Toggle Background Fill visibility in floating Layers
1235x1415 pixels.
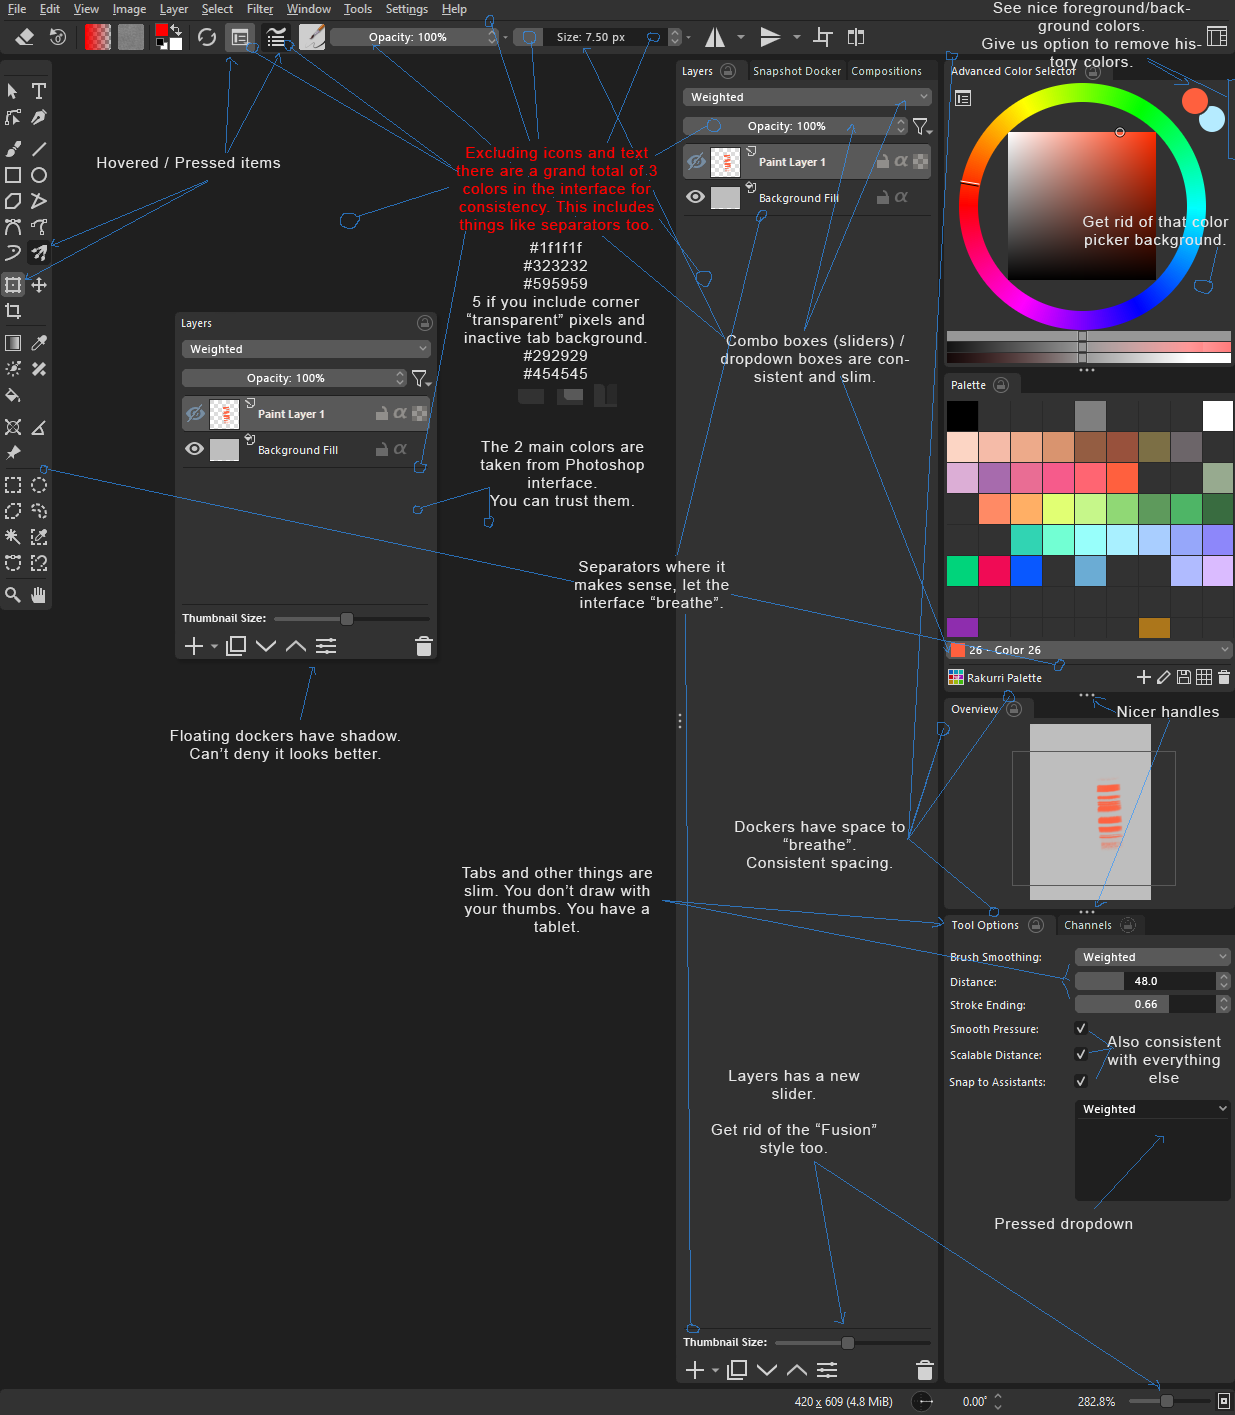pos(195,449)
